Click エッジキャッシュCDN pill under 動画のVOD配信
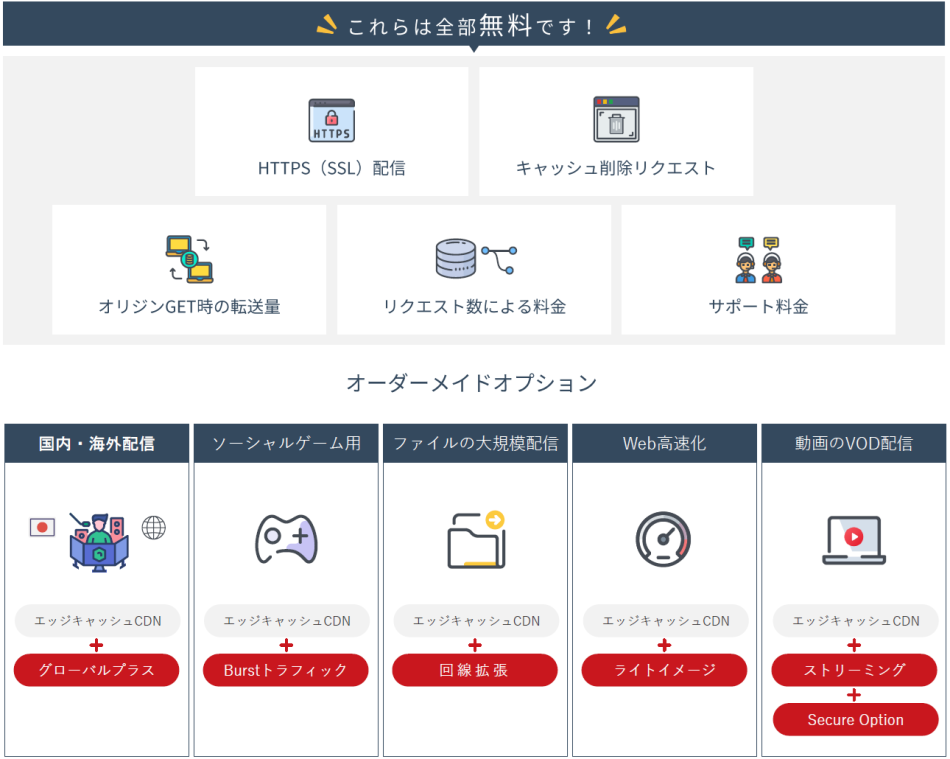This screenshot has height=759, width=950. pyautogui.click(x=855, y=621)
